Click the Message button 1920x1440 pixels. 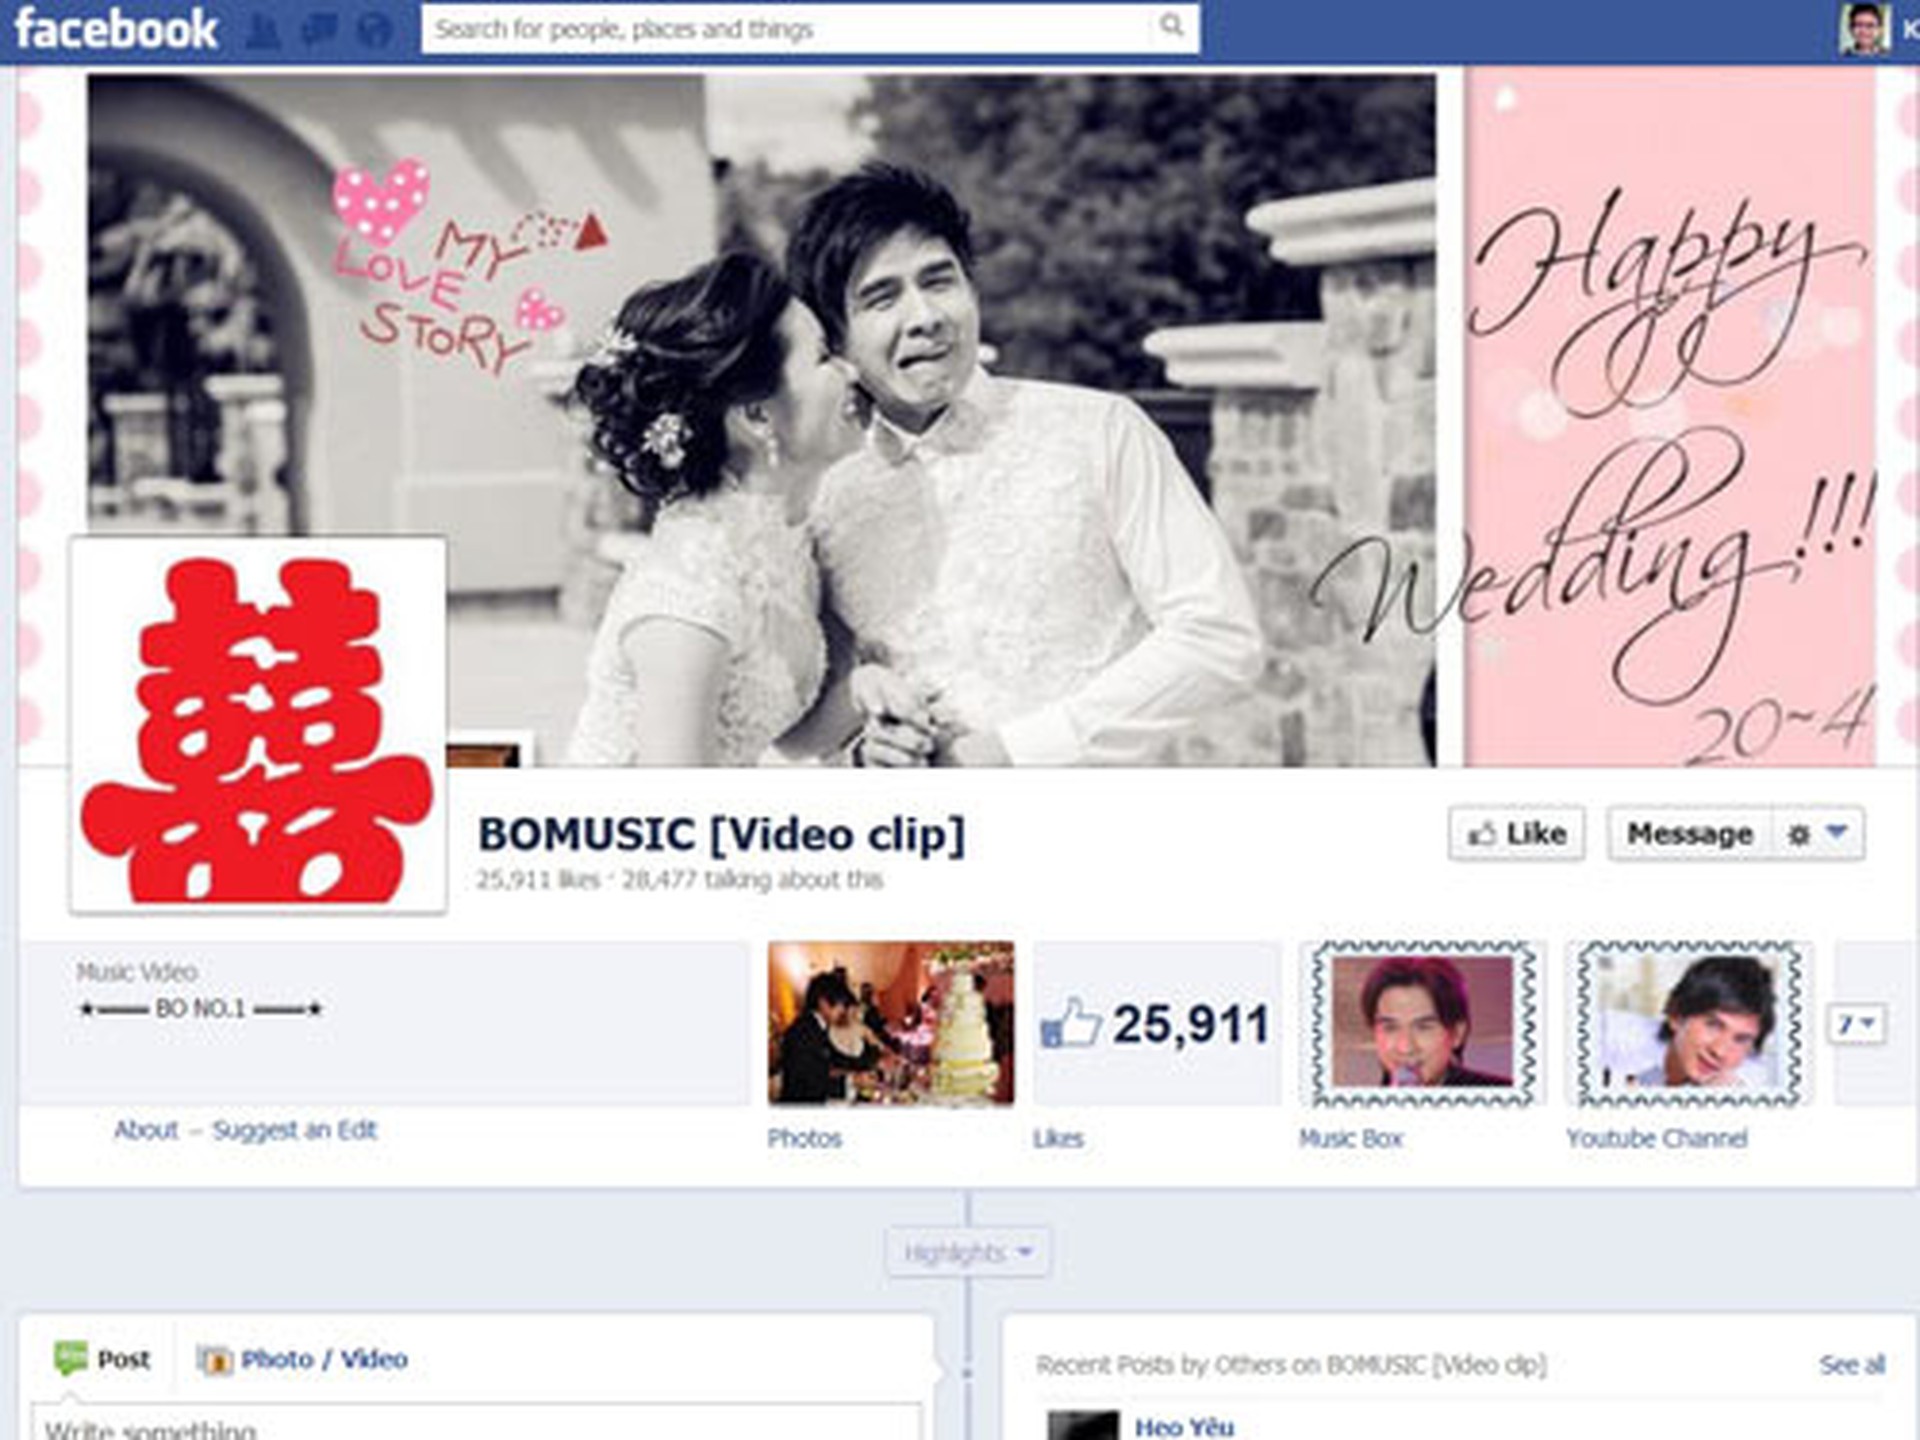[1690, 833]
